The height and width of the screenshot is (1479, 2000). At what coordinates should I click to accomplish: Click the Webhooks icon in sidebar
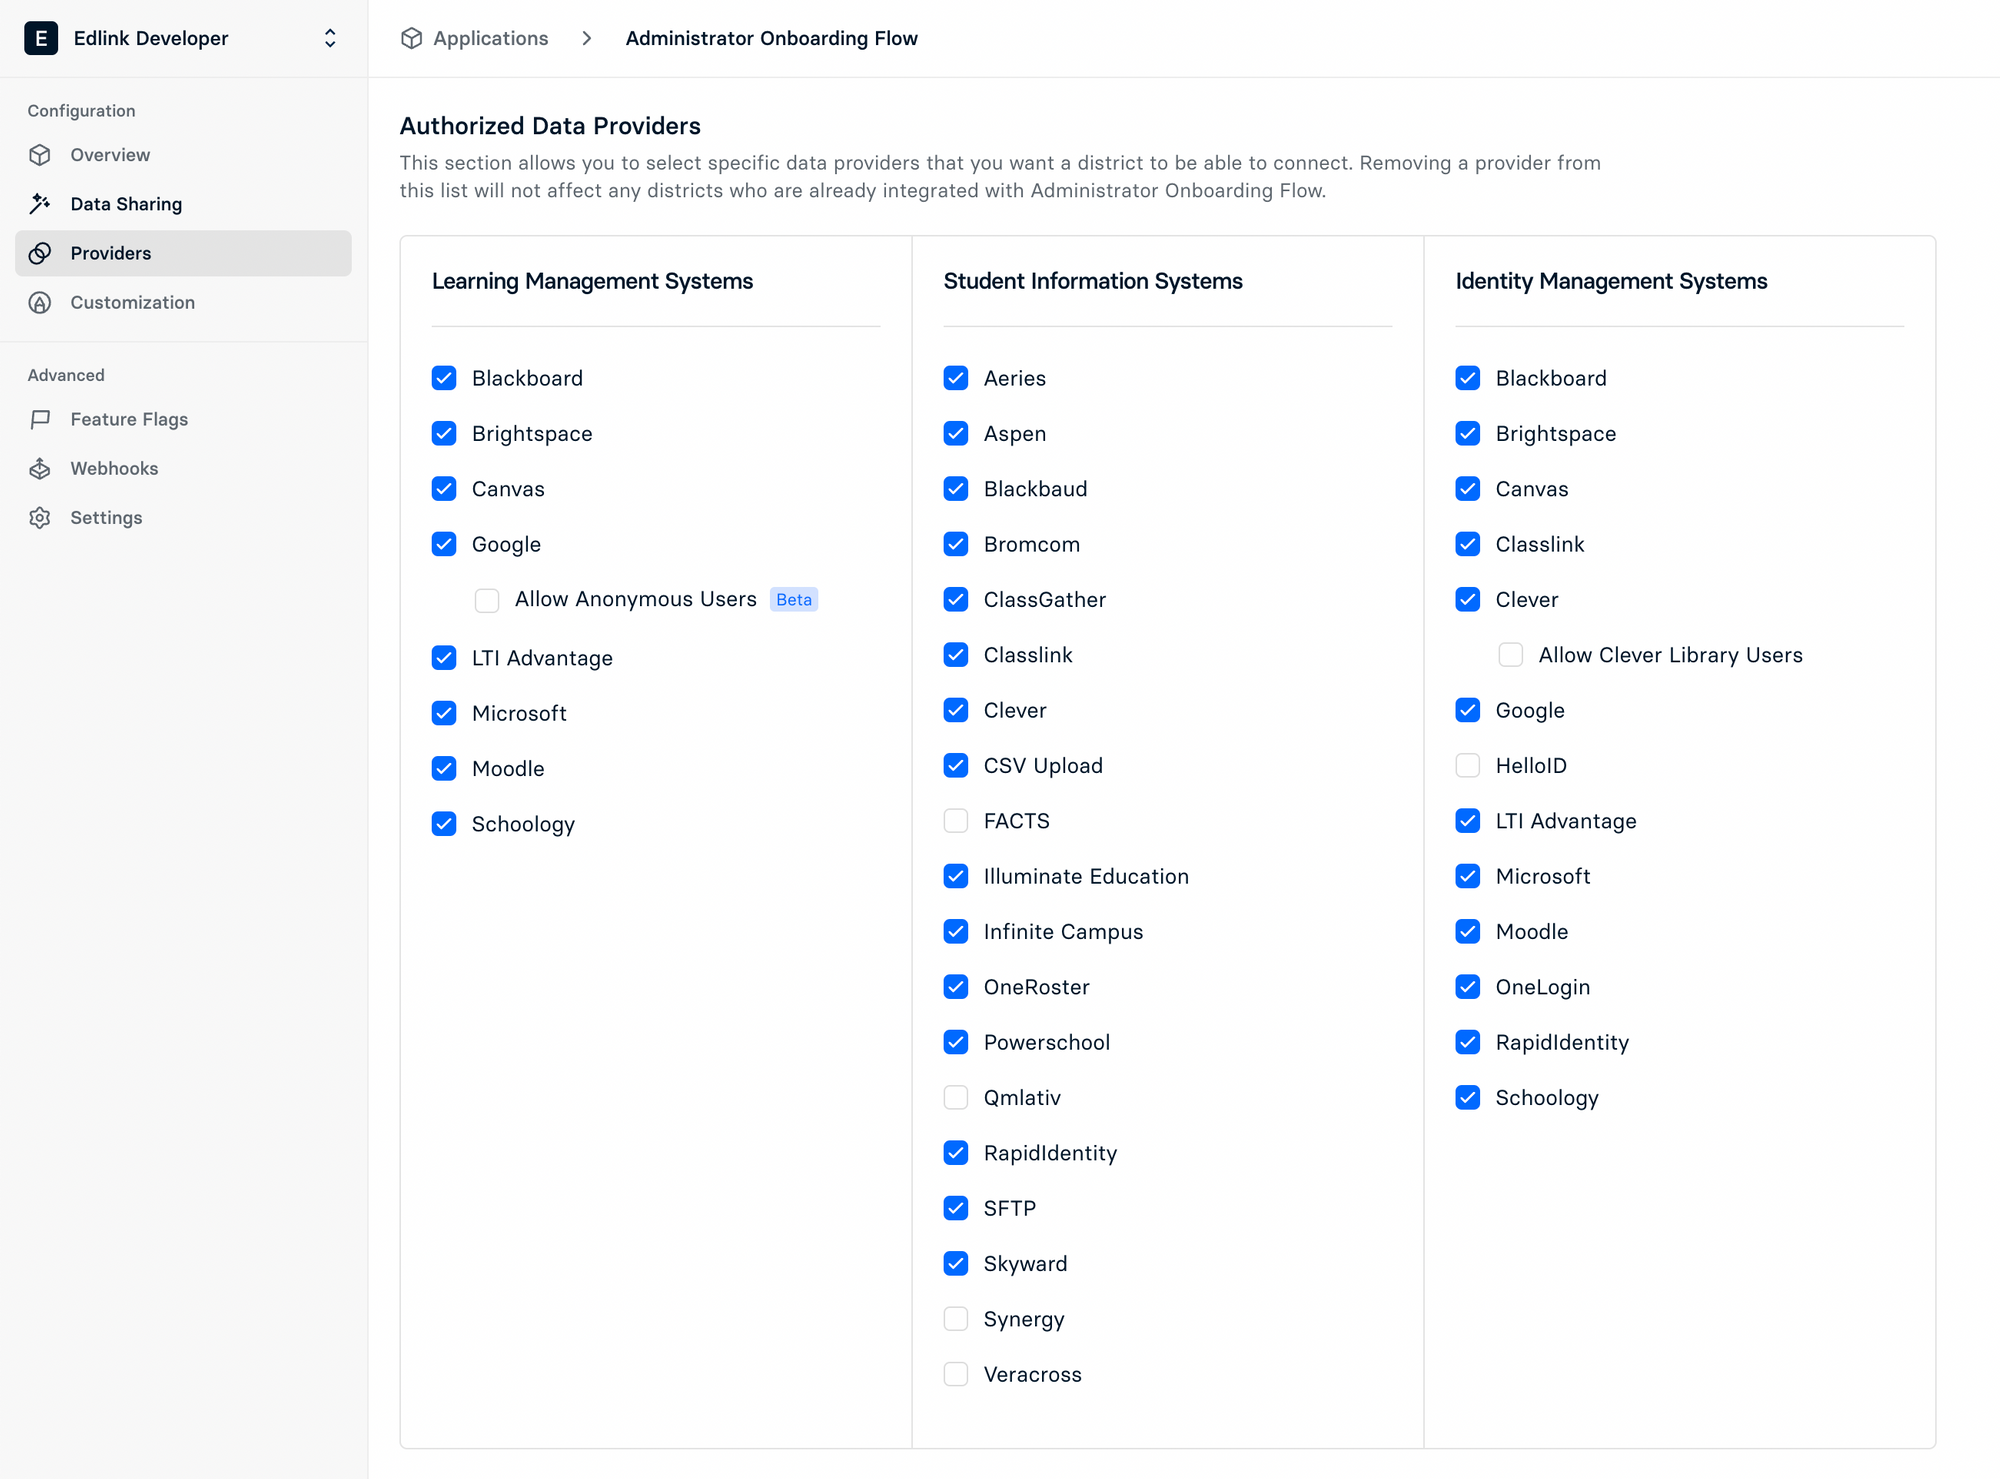point(40,468)
